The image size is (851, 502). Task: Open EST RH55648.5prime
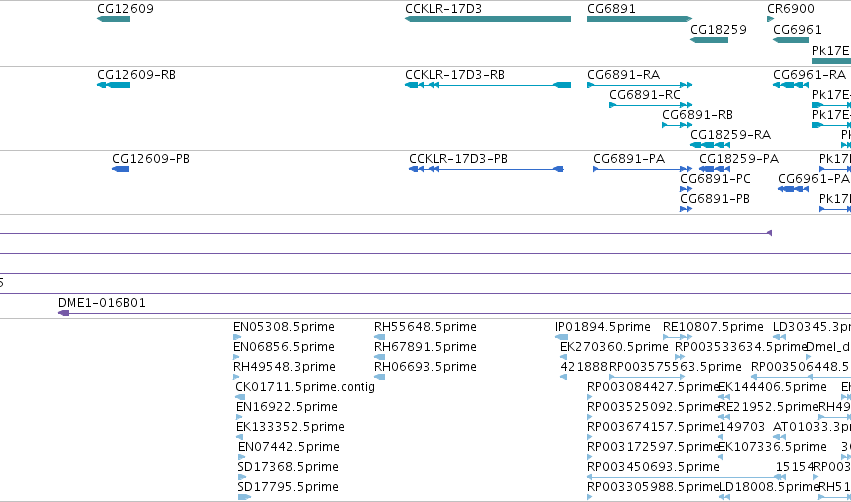(x=426, y=327)
